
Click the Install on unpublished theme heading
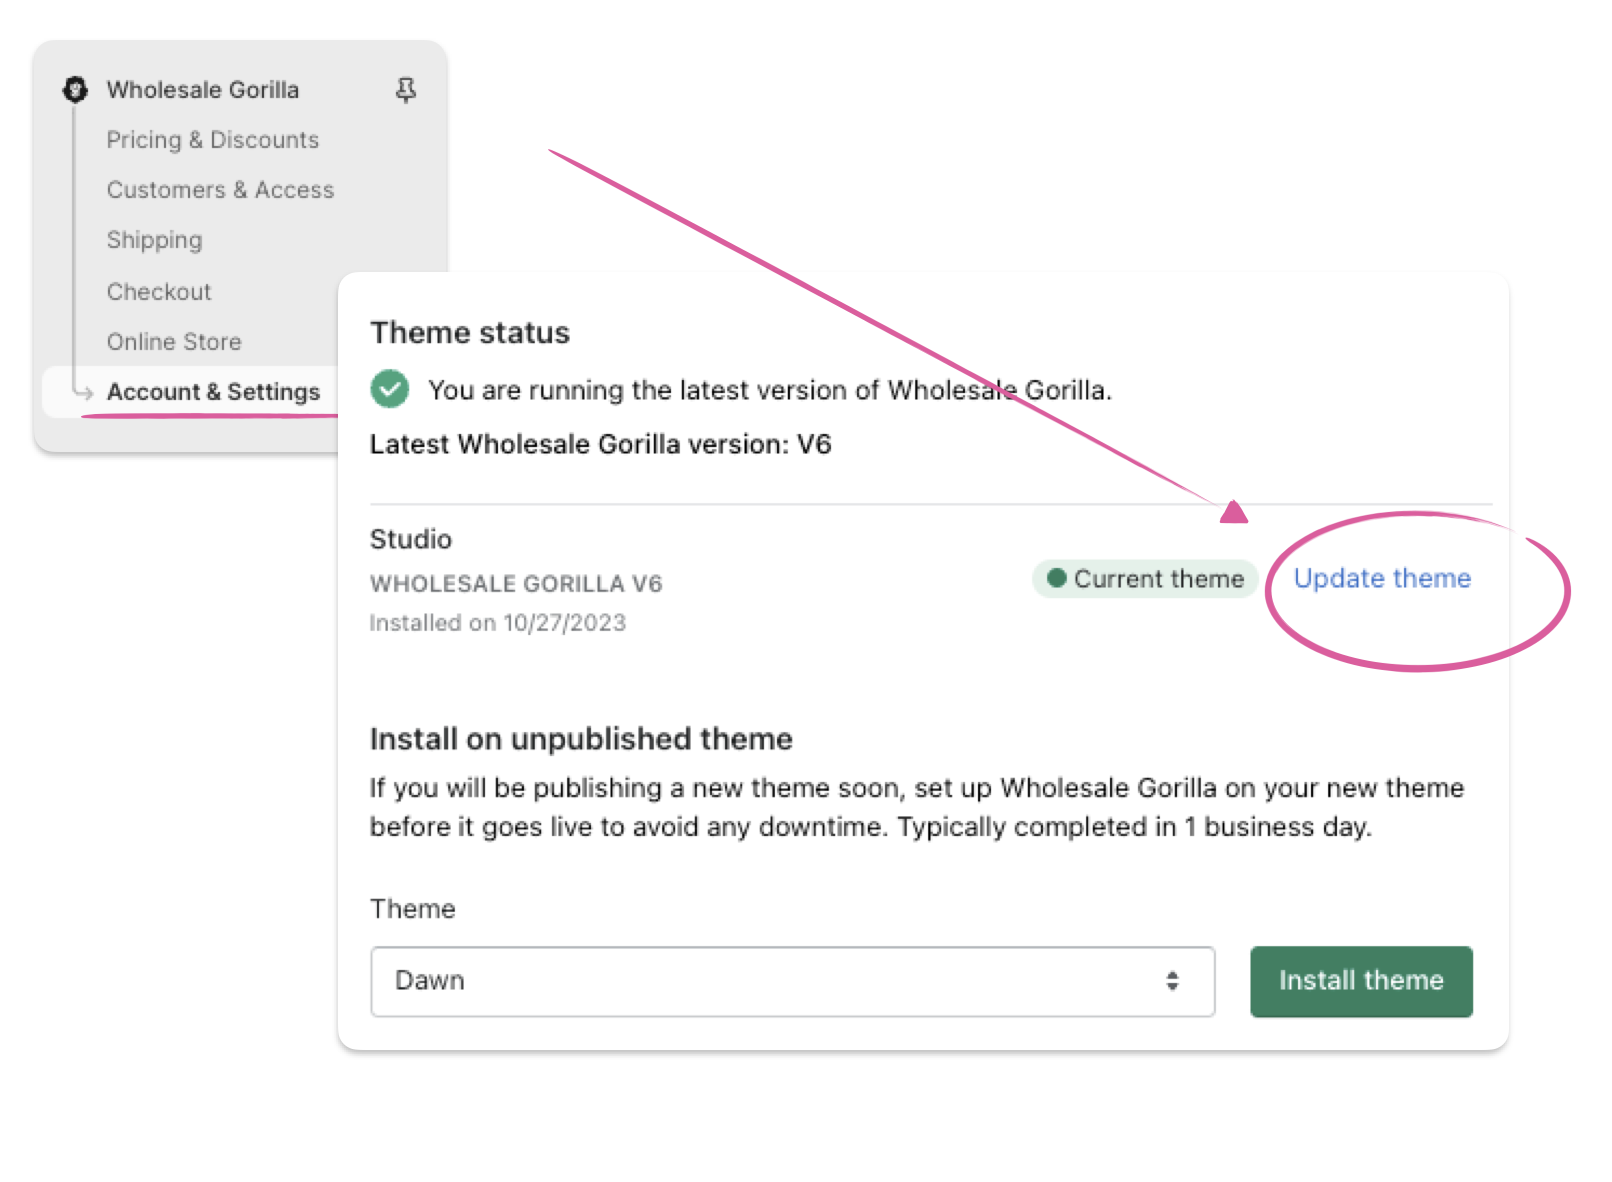[x=581, y=739]
